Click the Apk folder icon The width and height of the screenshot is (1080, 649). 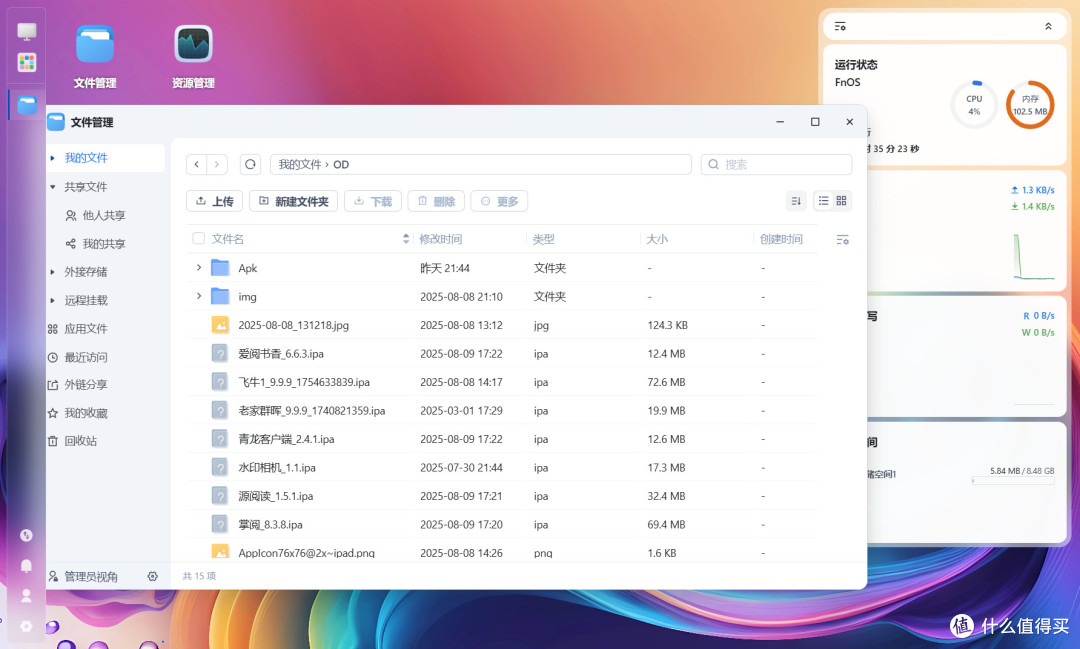click(220, 267)
